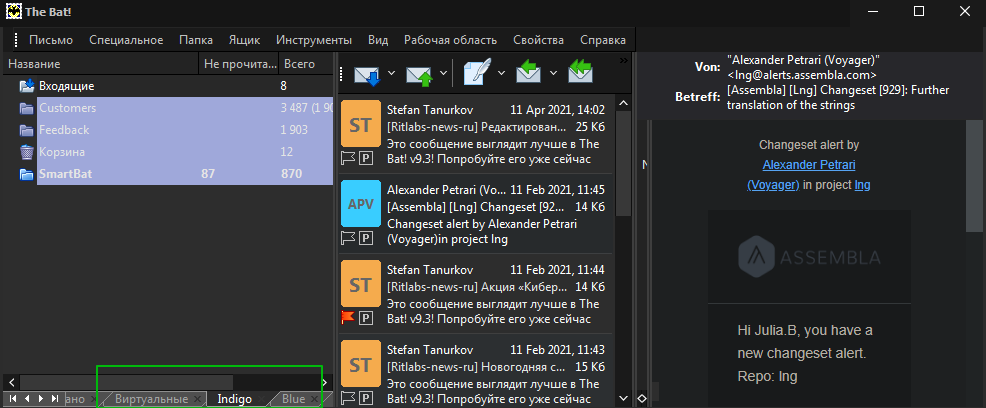Click The Bat! application icon in title bar
The image size is (986, 408).
14,11
